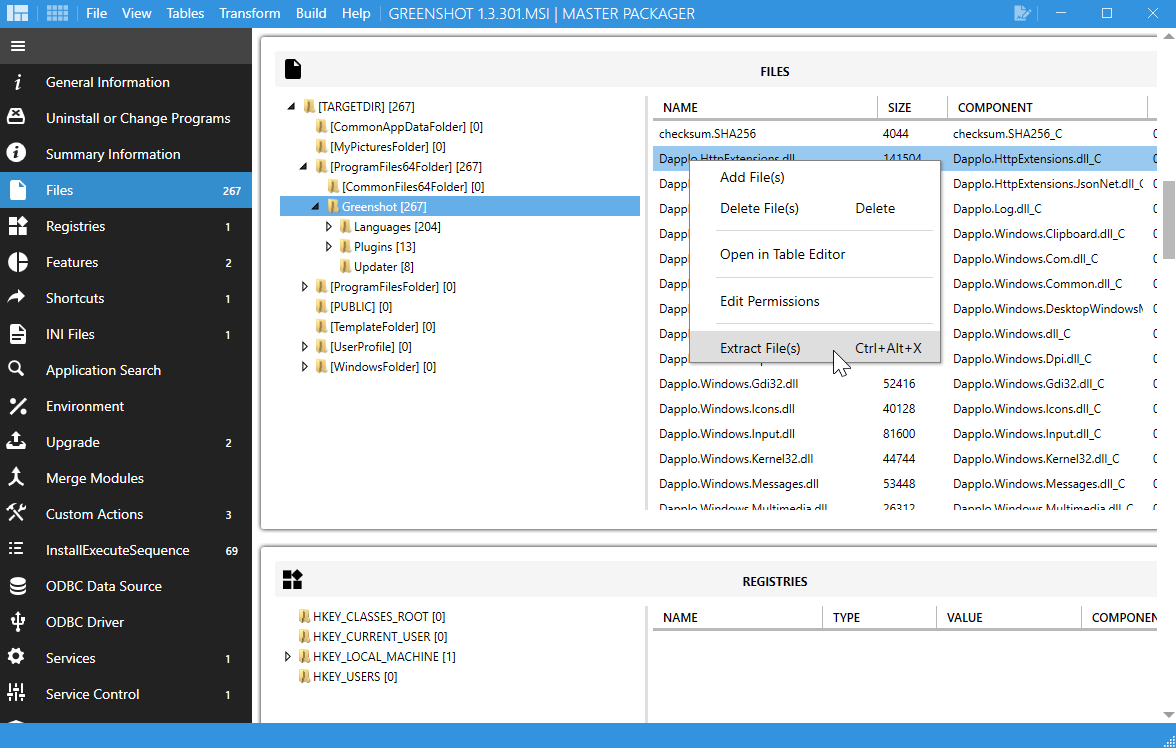Expand the Languages folder in tree

[x=329, y=227]
